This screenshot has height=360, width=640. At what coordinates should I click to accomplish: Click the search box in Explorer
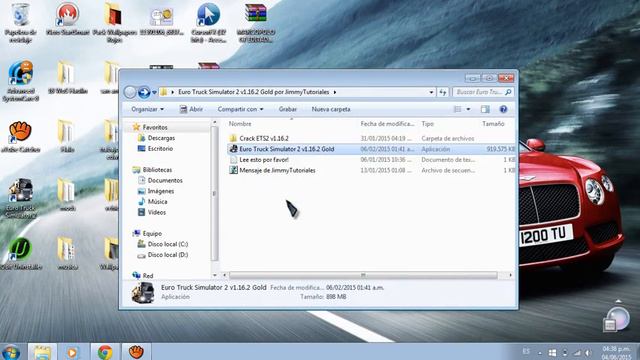(482, 92)
